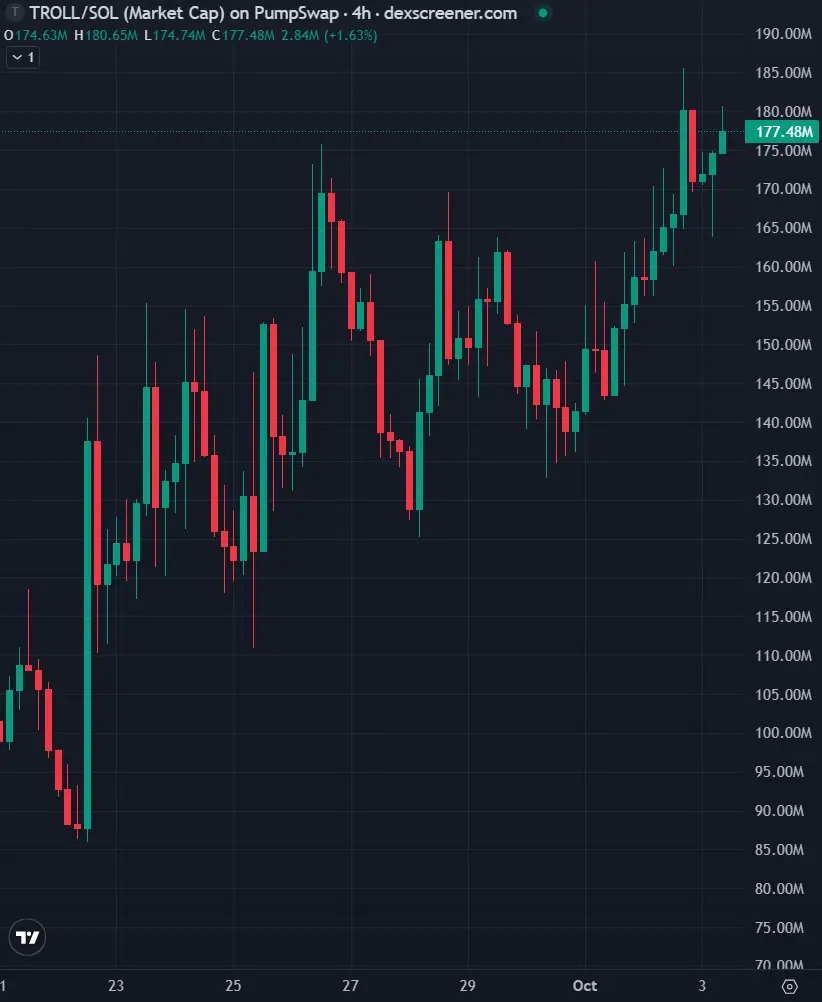Click the 85.00M price axis label
The height and width of the screenshot is (1002, 822).
[x=779, y=850]
